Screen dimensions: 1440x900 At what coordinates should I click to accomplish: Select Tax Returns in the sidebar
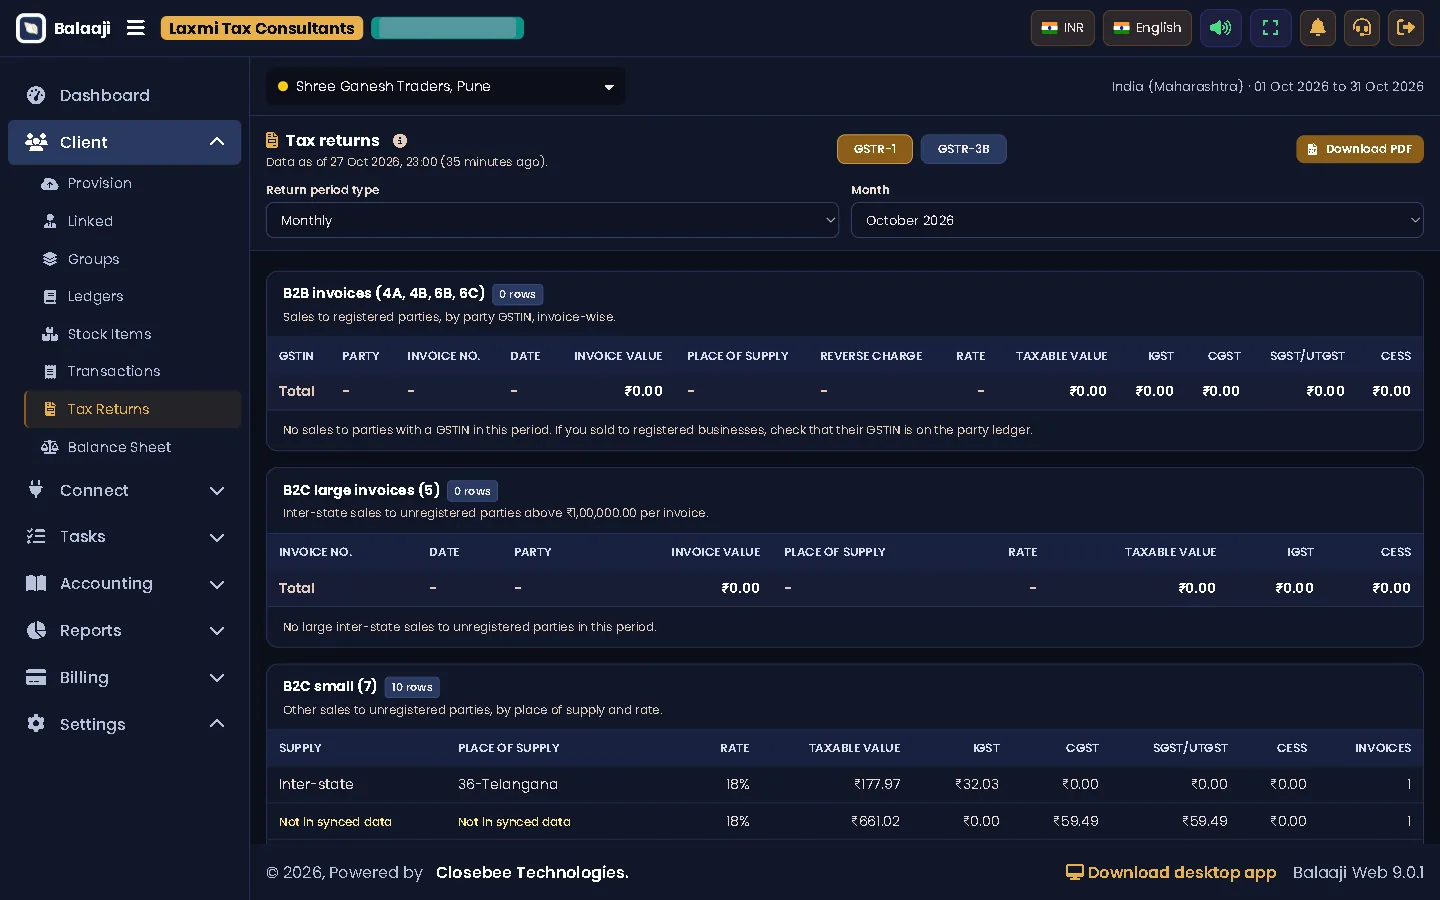click(132, 409)
